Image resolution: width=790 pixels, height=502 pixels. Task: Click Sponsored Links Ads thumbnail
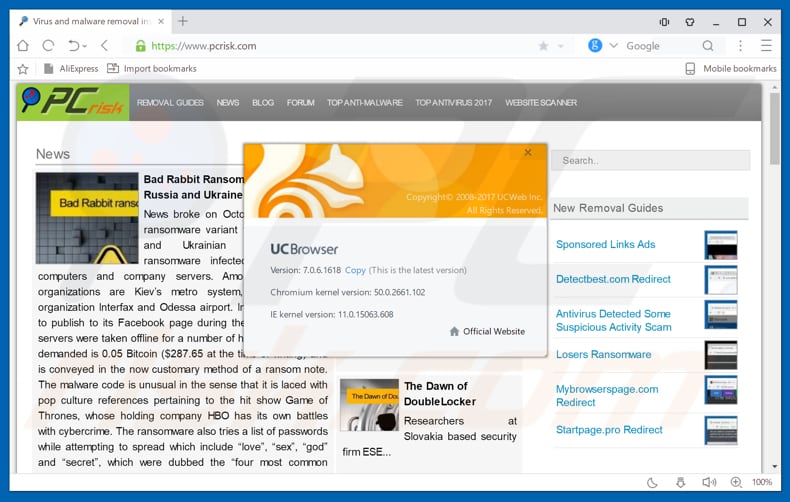[x=721, y=245]
